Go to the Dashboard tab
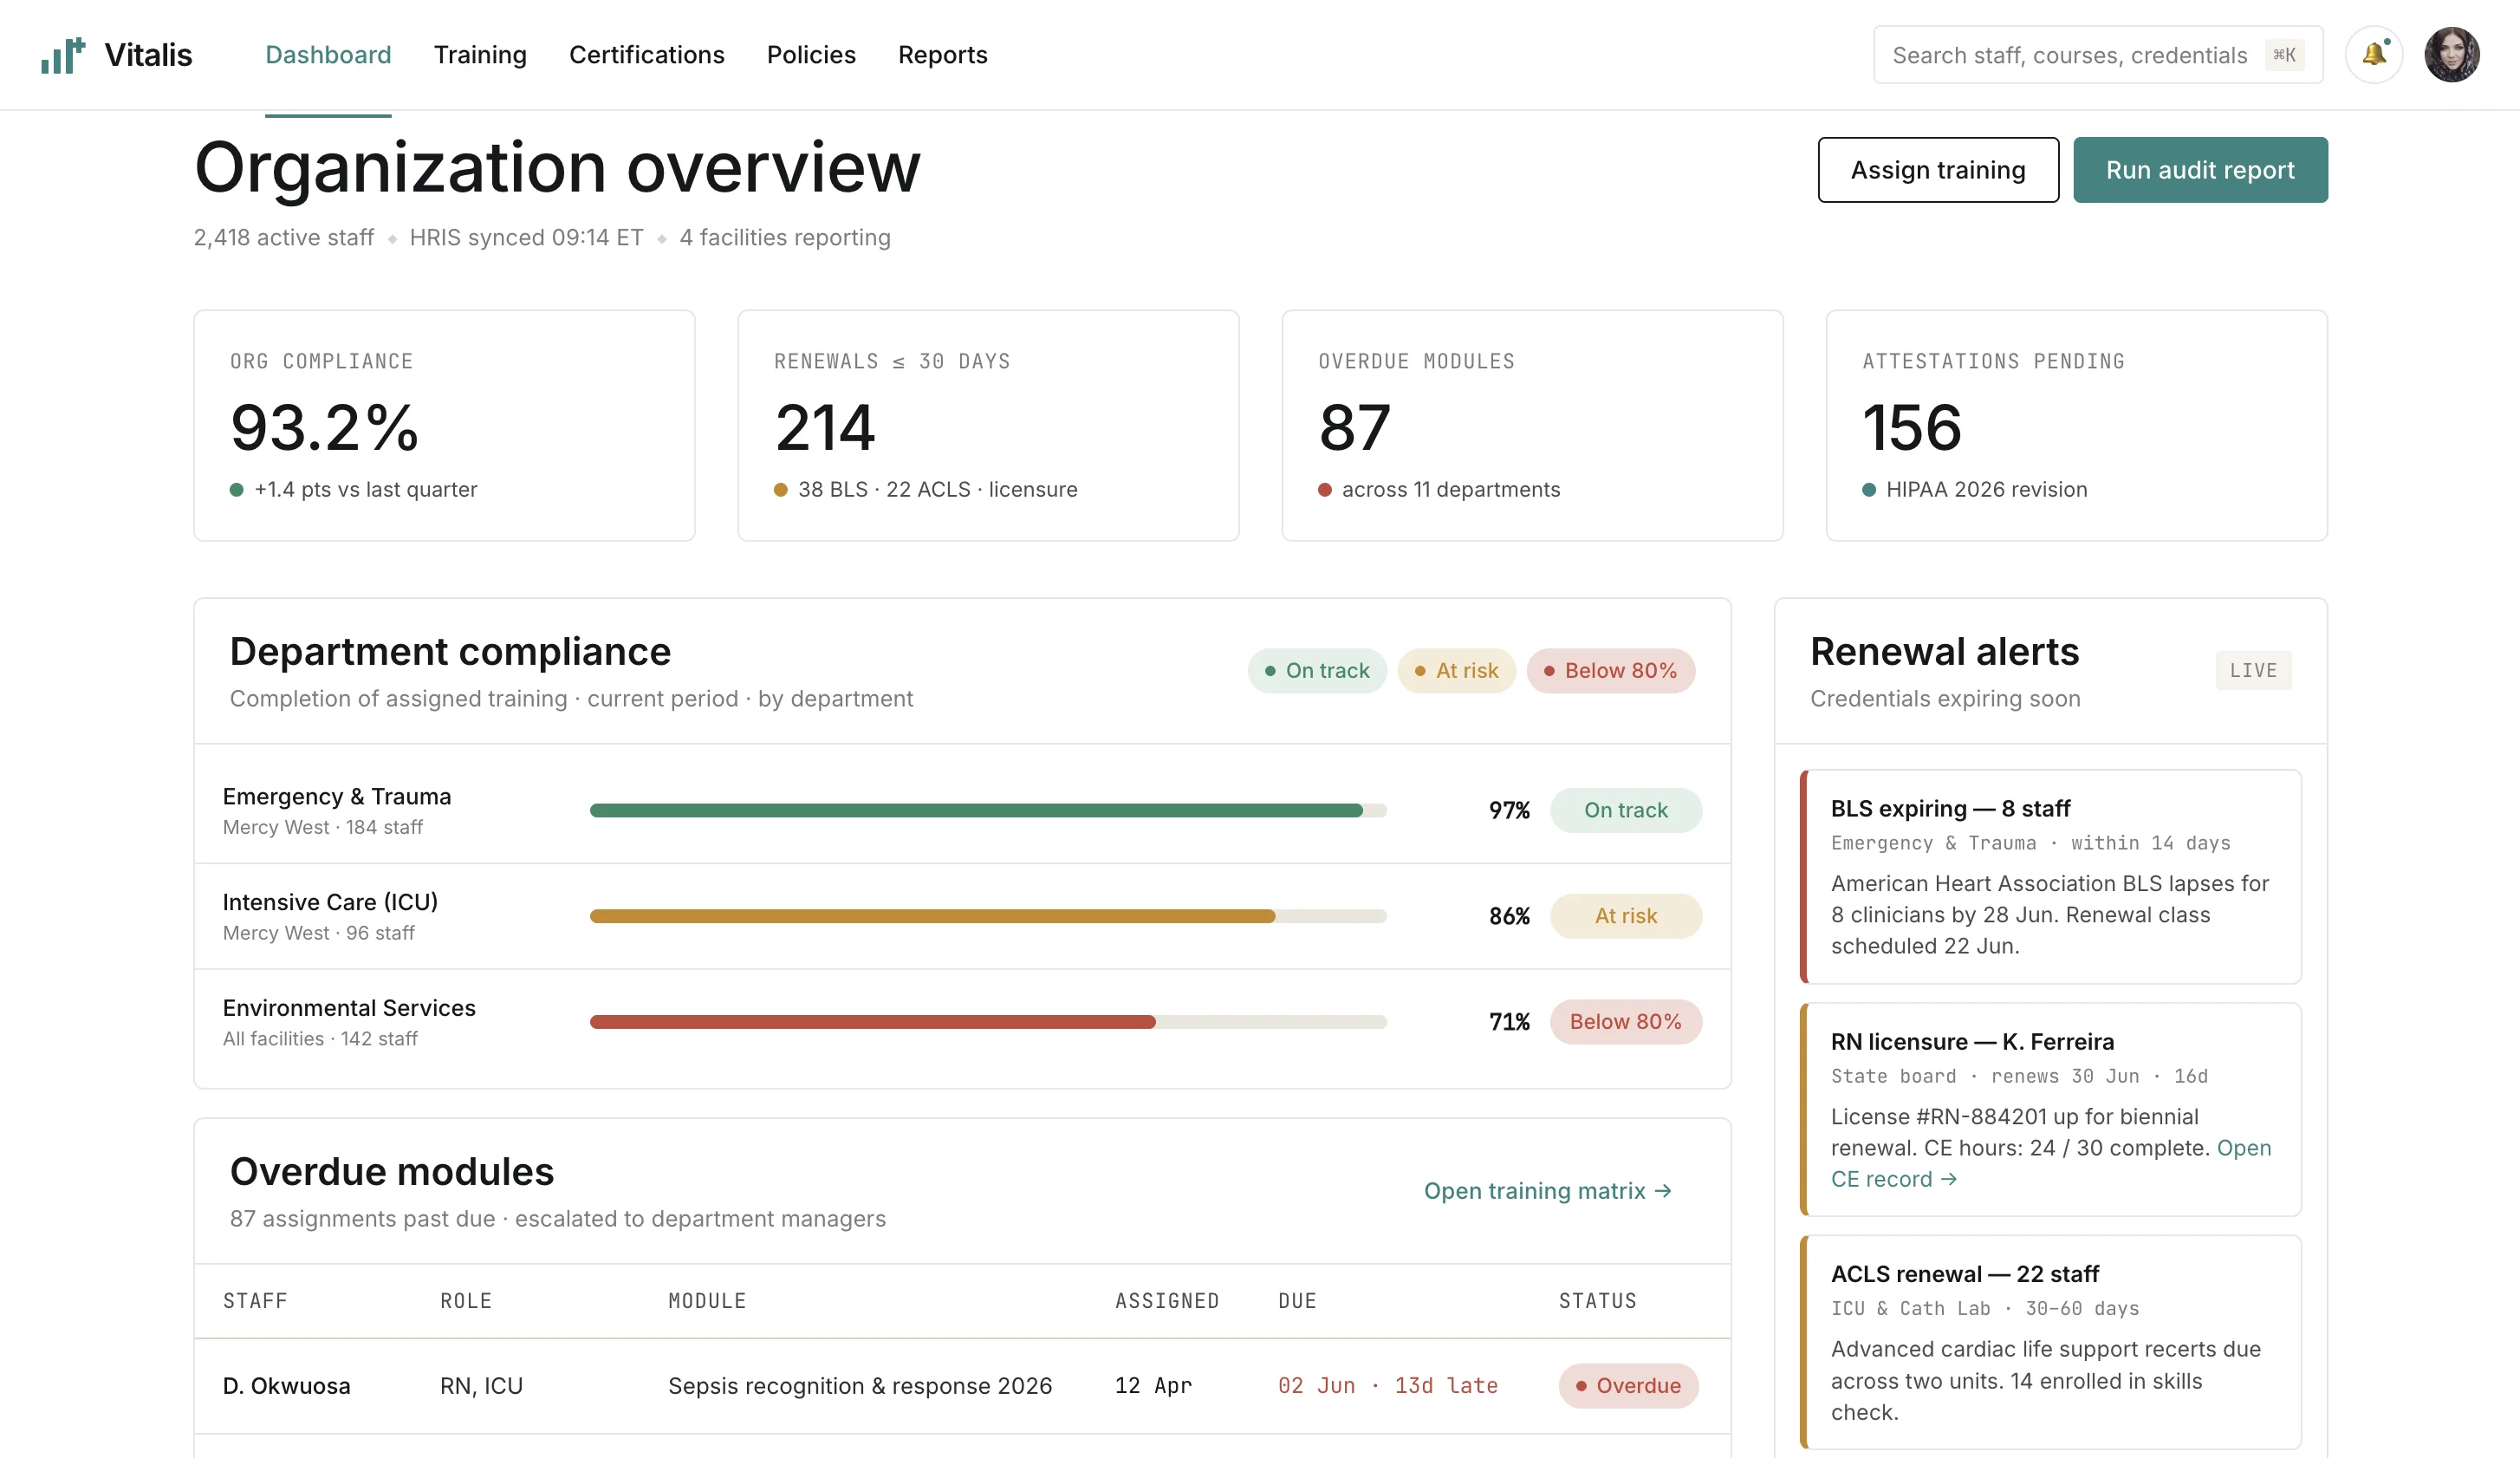2520x1458 pixels. pos(328,55)
